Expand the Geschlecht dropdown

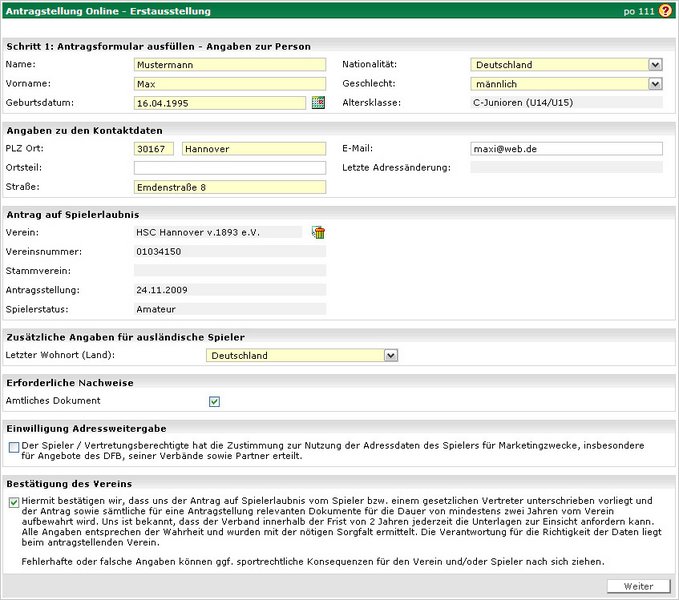pyautogui.click(x=654, y=84)
